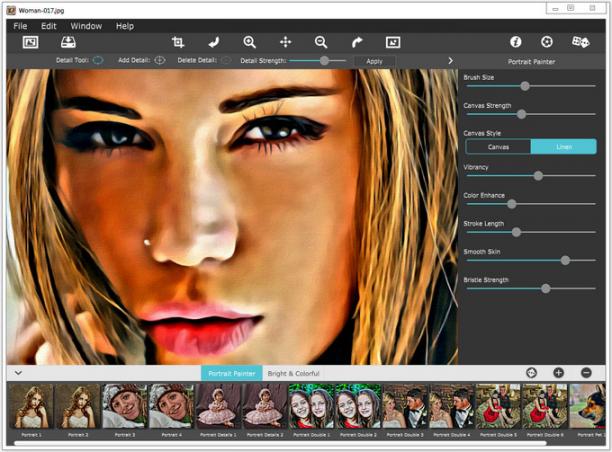
Task: Switch to the Bright & Colorful tab
Action: (294, 374)
